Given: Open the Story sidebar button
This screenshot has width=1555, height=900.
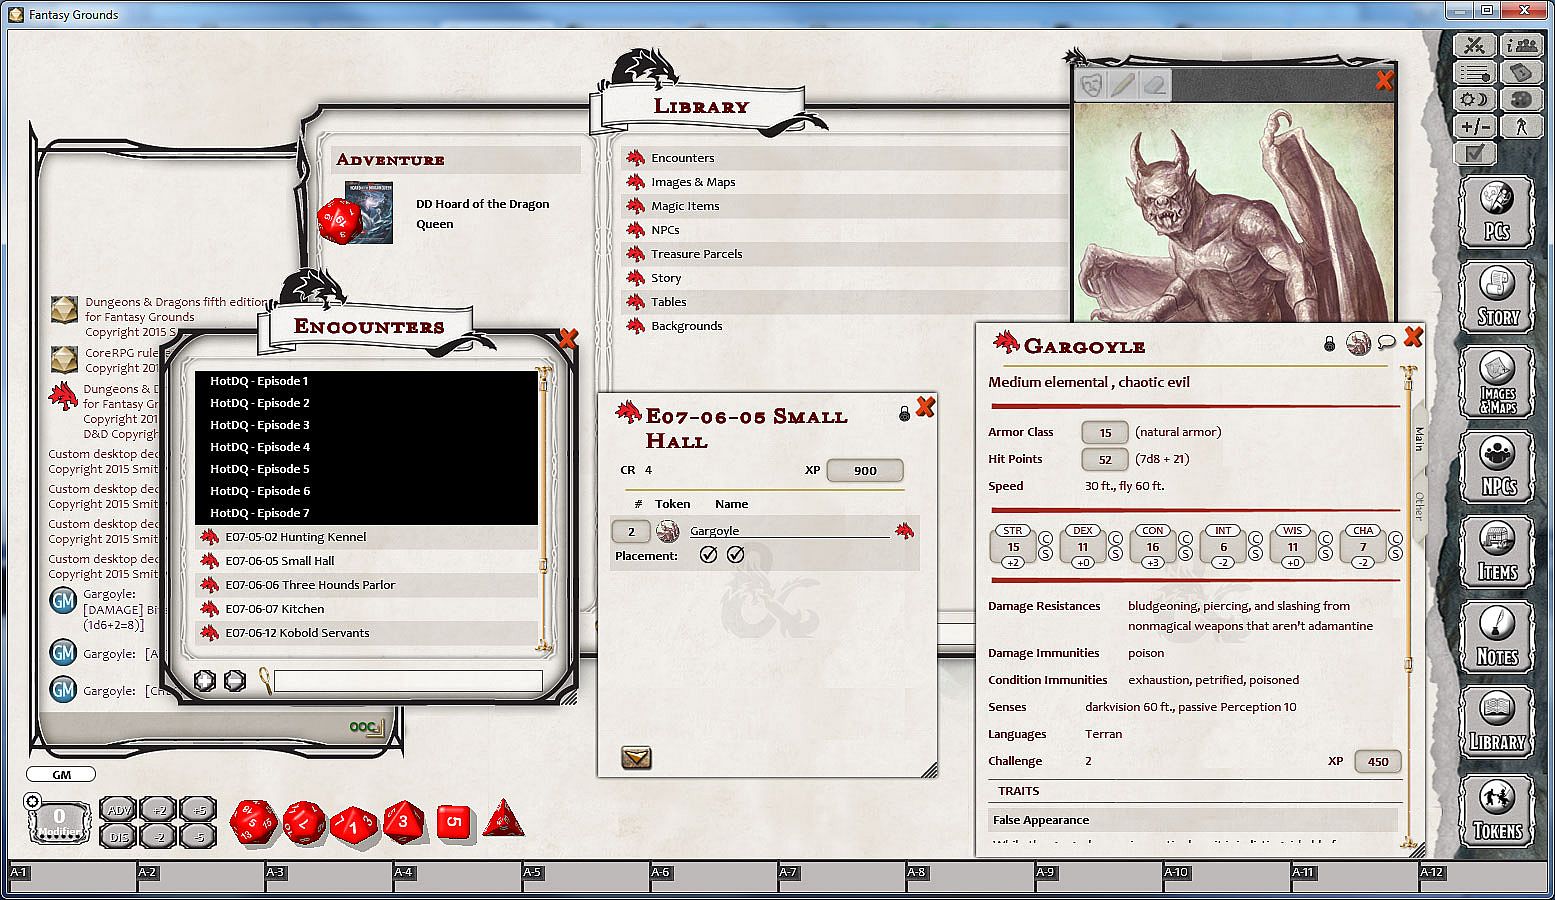Looking at the screenshot, I should tap(1497, 297).
